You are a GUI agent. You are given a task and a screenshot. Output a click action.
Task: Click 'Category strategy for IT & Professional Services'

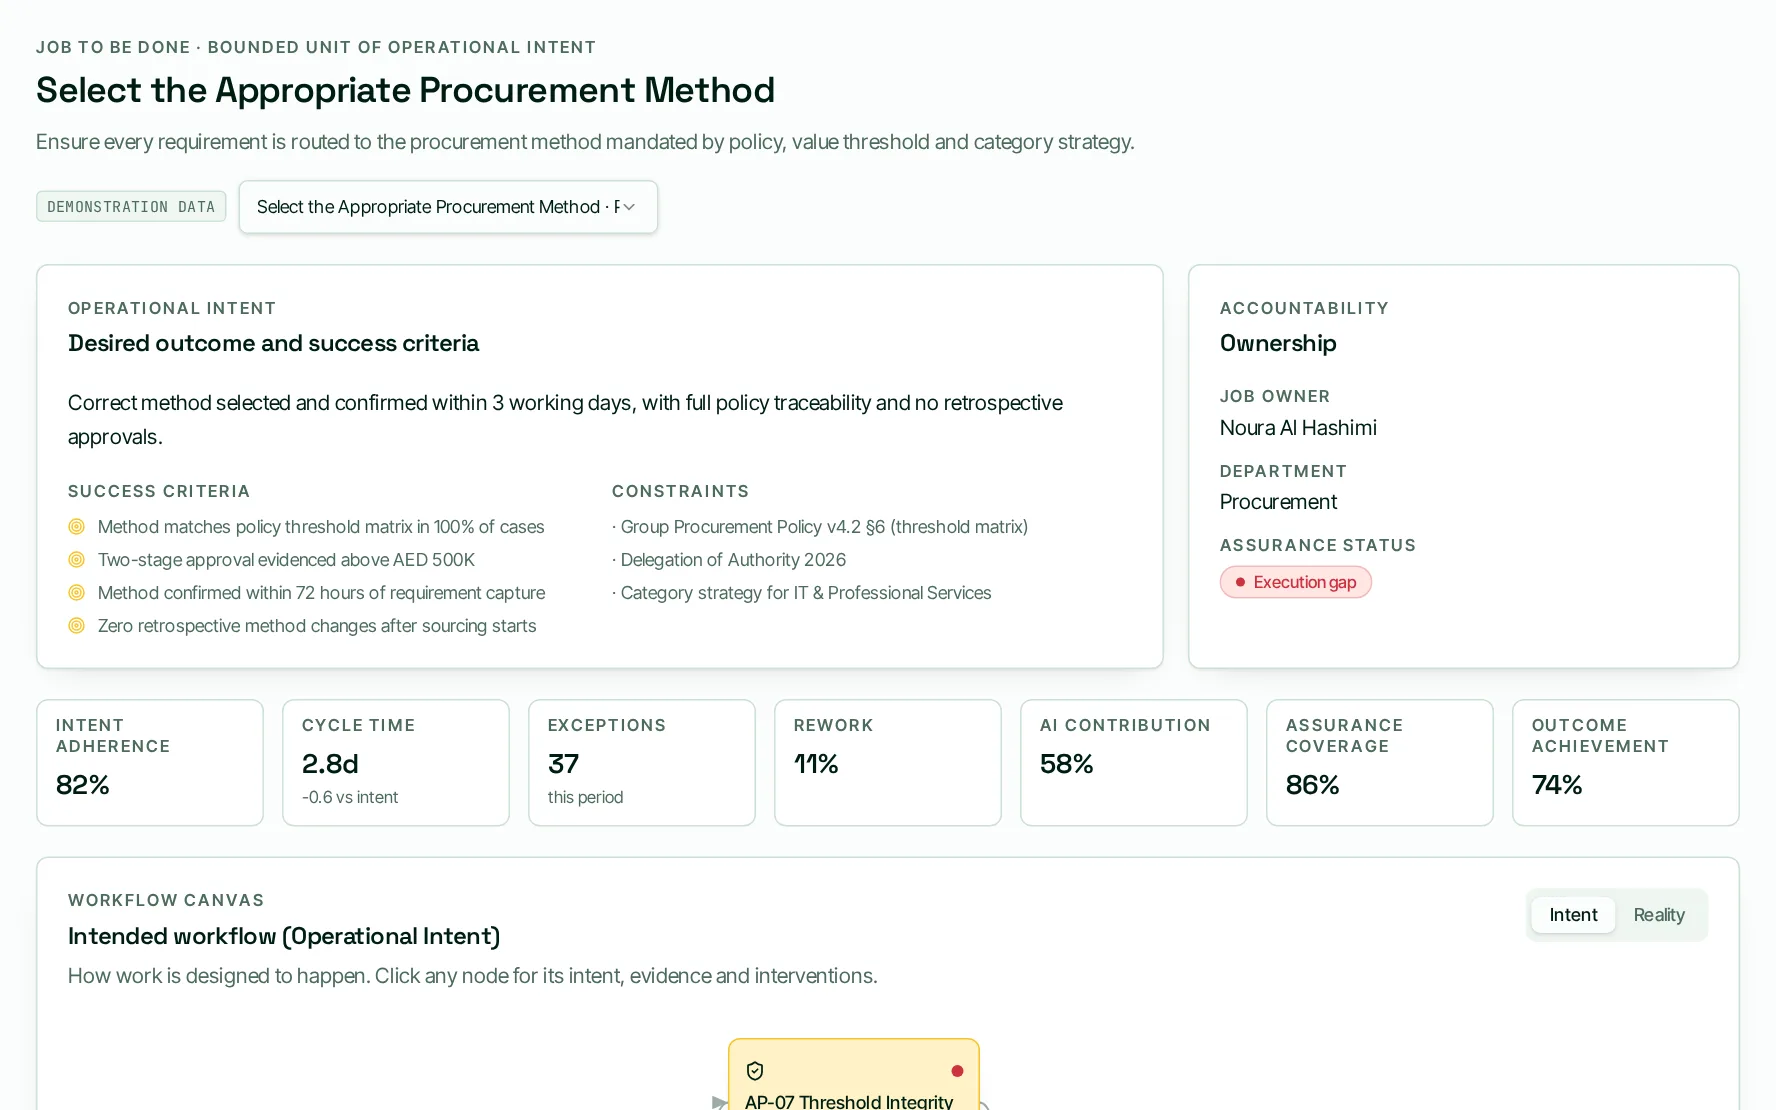click(x=802, y=593)
